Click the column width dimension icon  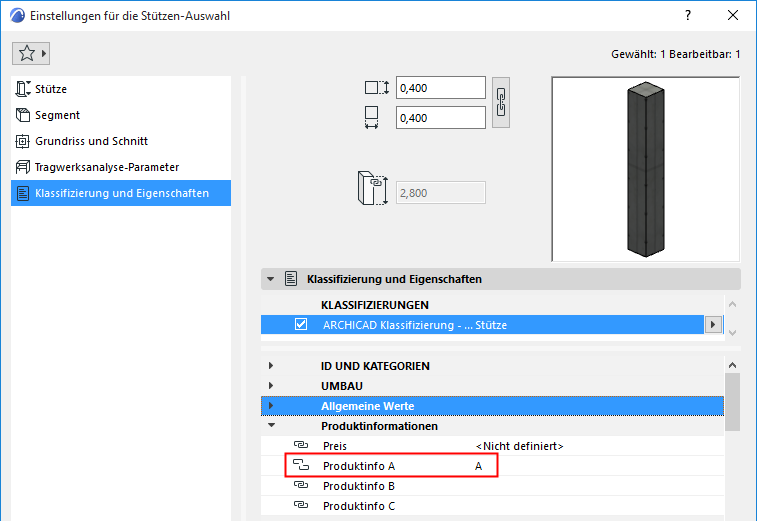(x=377, y=88)
